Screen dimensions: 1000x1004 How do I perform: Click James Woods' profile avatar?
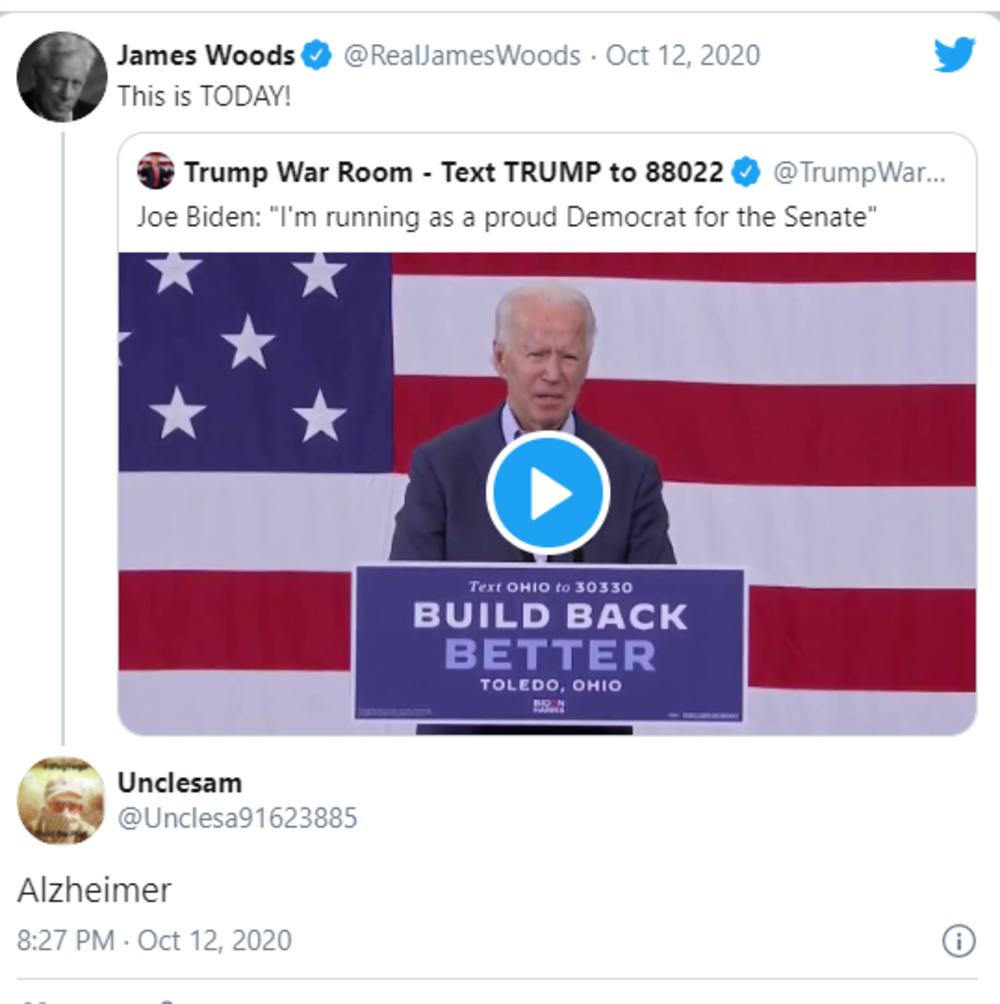tap(62, 77)
